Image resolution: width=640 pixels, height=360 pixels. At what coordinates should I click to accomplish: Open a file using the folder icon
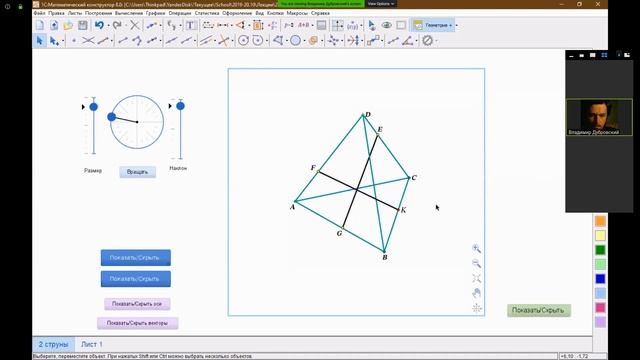point(68,25)
